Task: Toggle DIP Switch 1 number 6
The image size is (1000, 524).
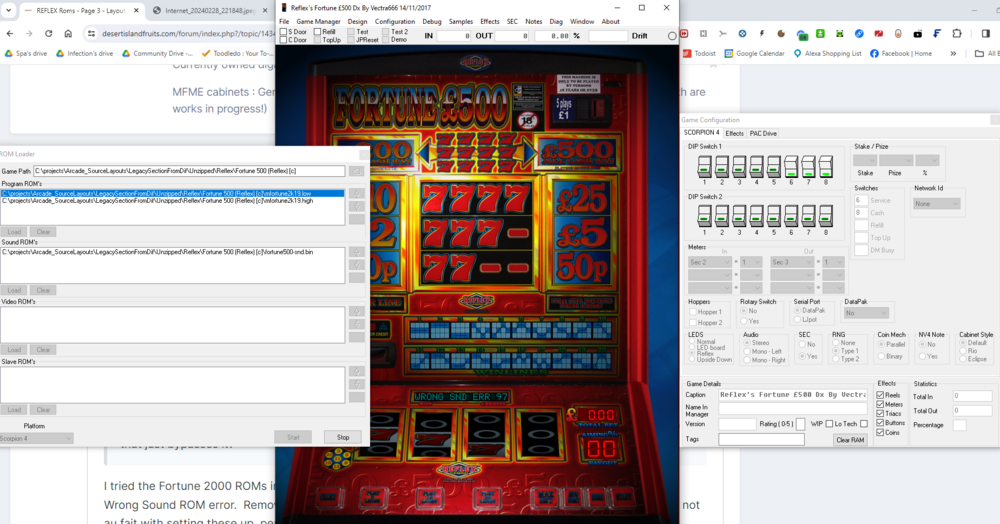Action: click(791, 166)
